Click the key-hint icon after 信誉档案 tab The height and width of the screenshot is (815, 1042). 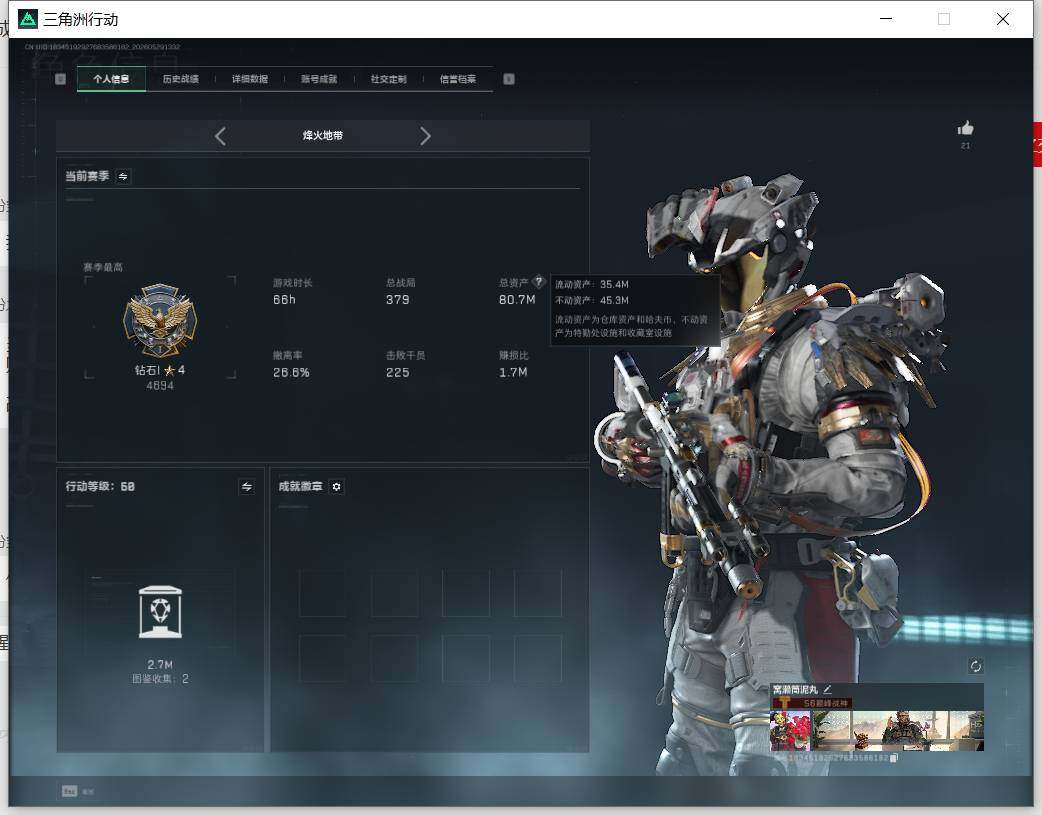point(509,79)
